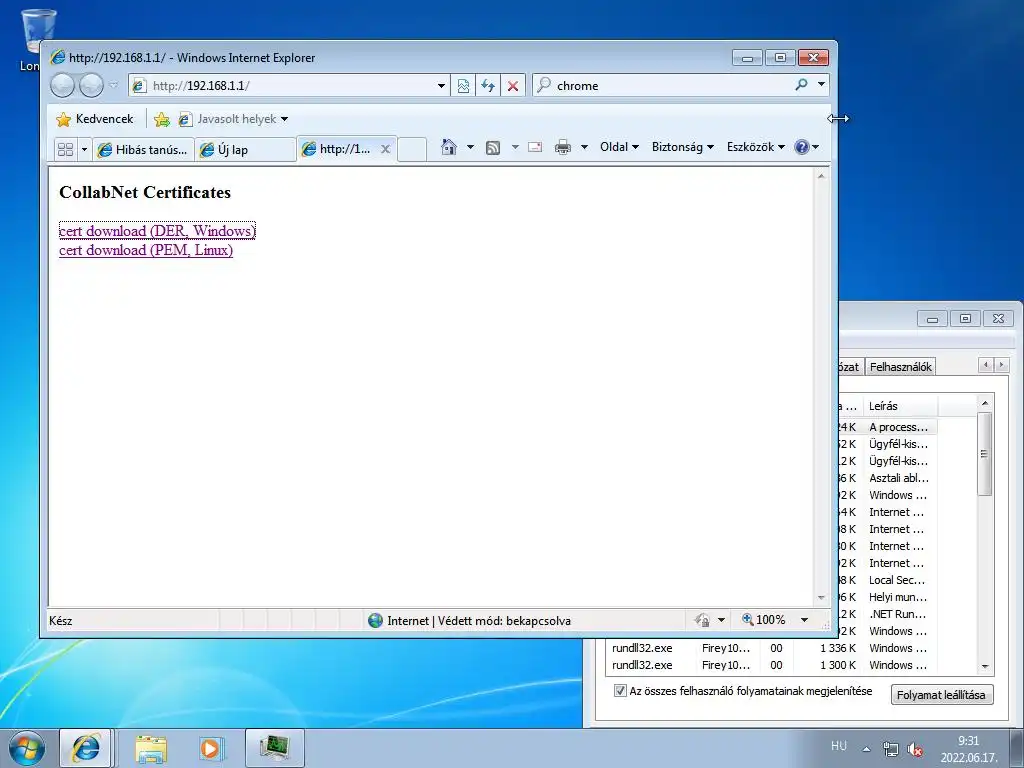
Task: Expand the Print options dropdown arrow
Action: (584, 147)
